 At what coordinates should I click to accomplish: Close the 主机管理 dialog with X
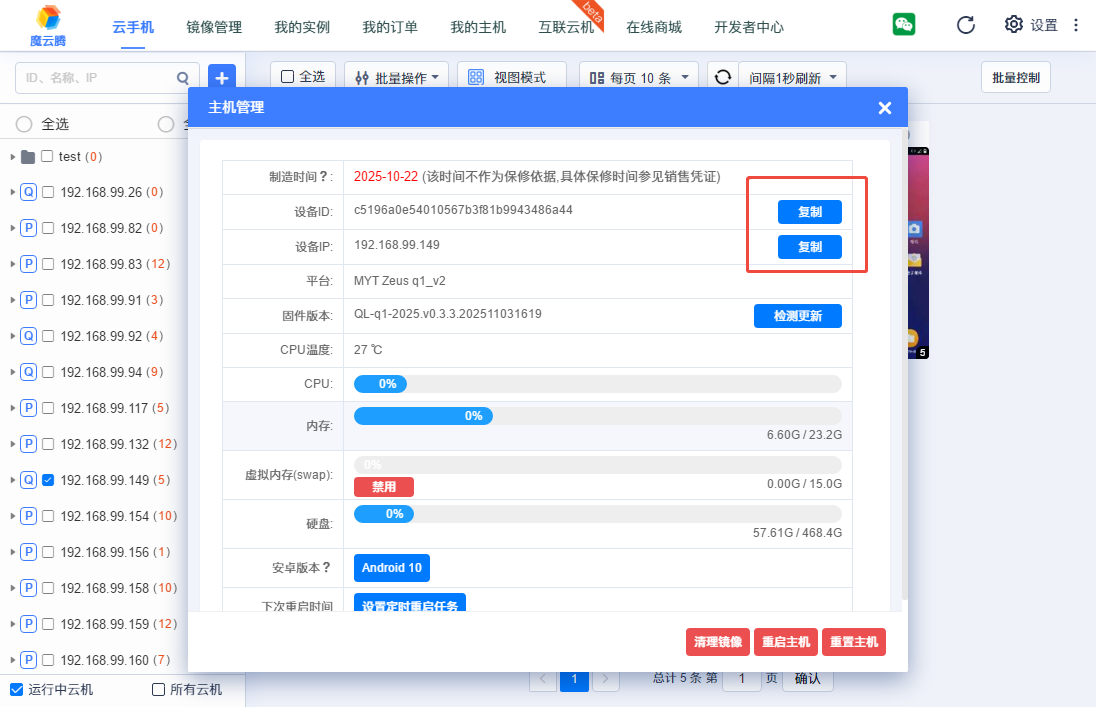884,108
